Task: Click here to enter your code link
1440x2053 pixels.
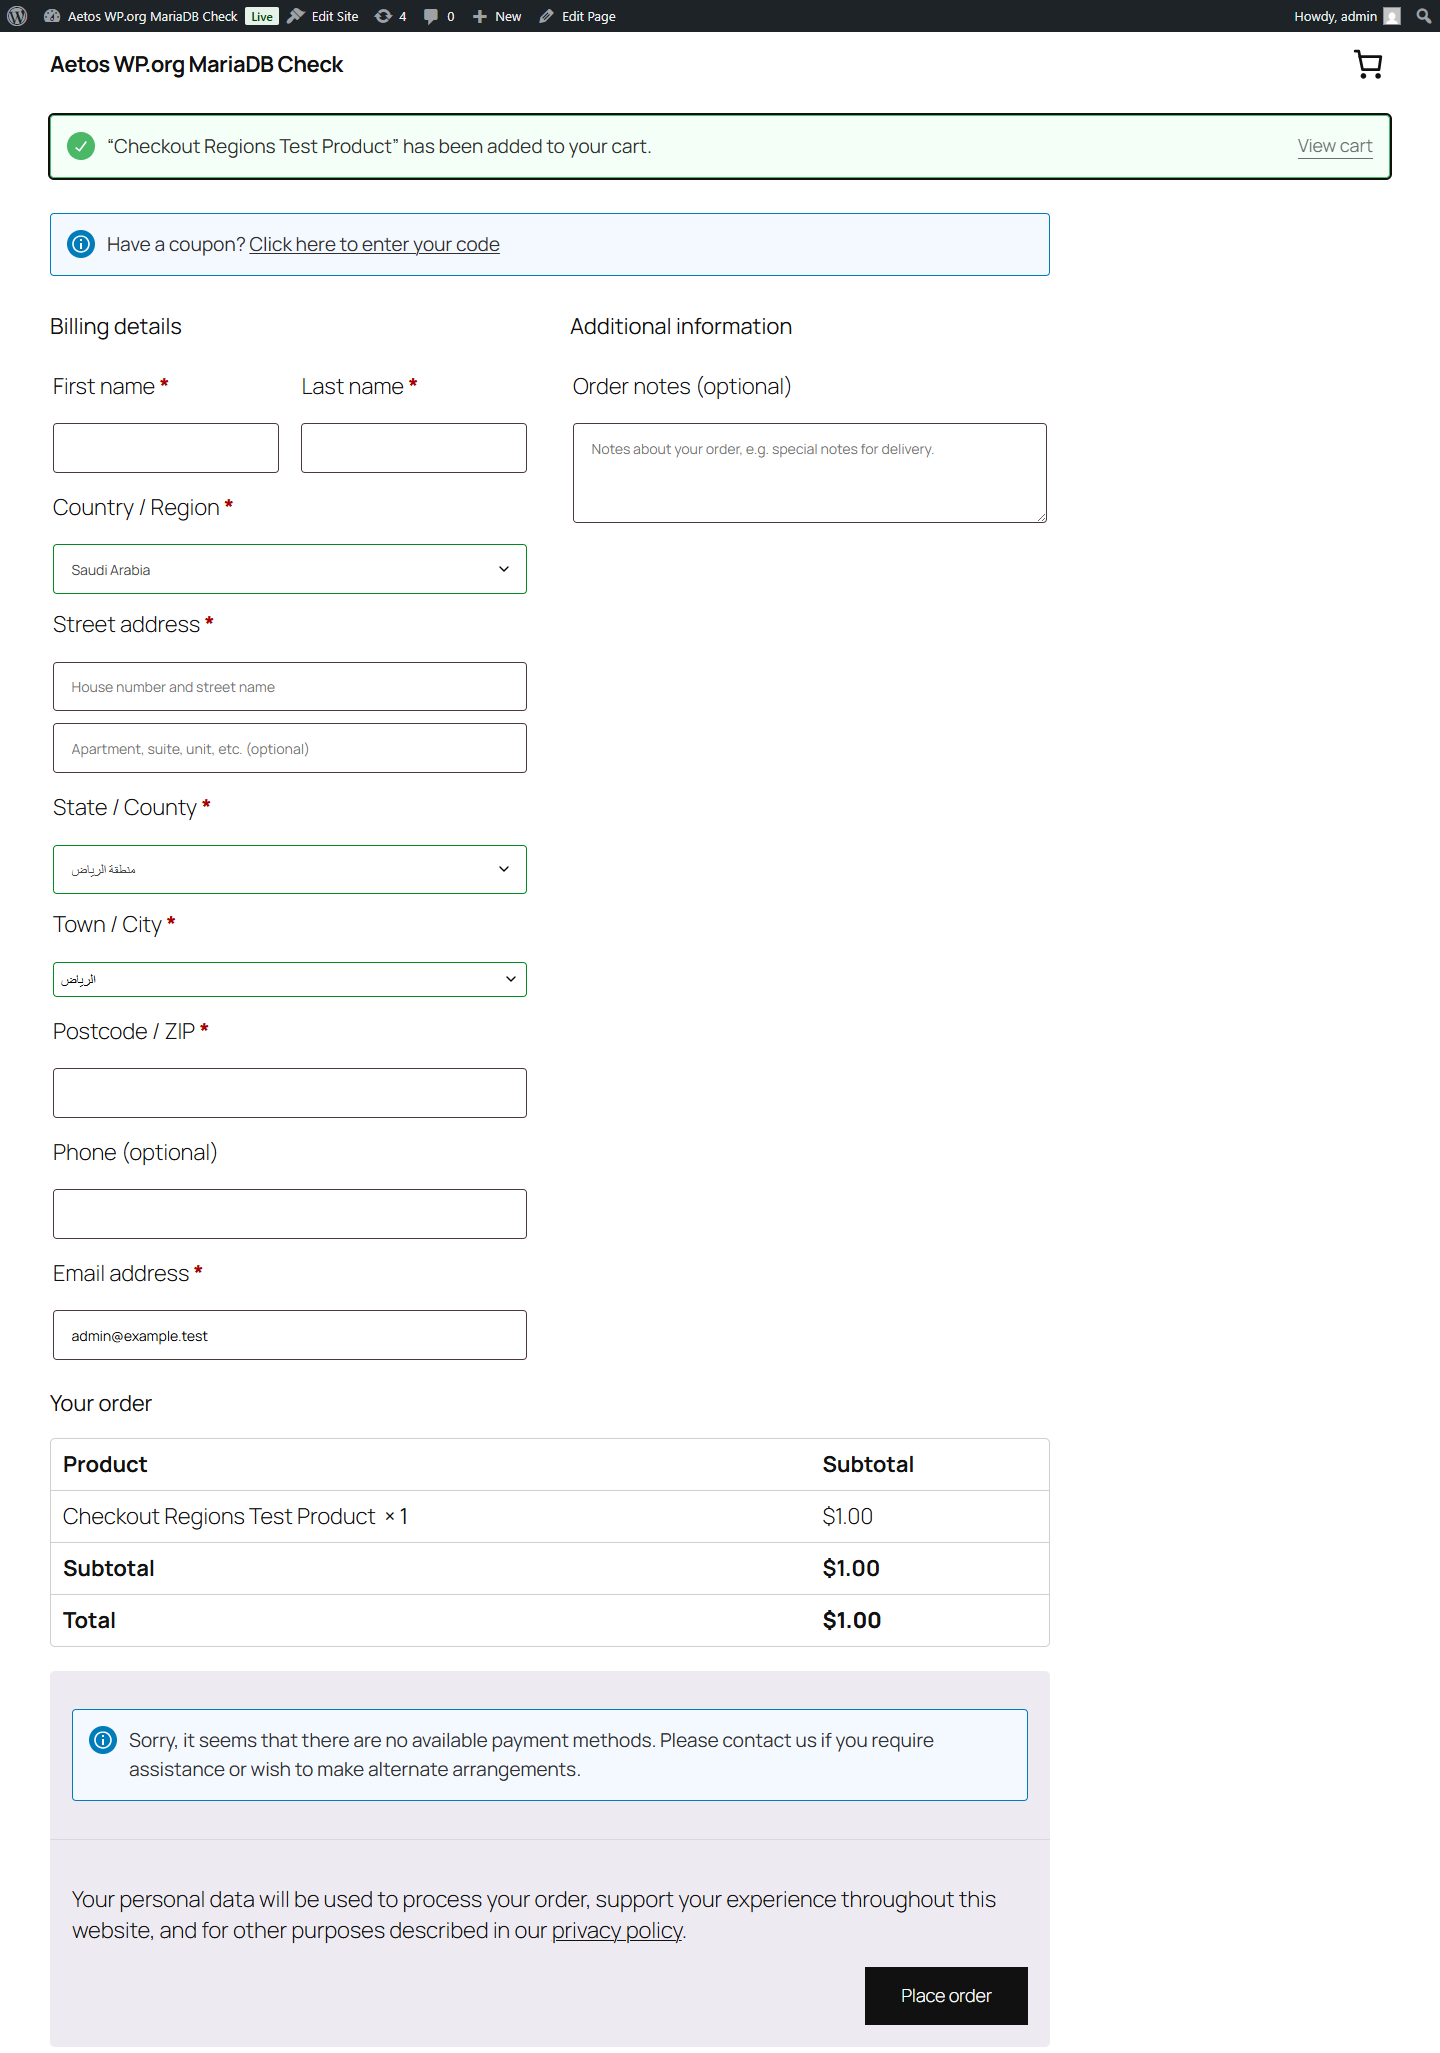Action: click(374, 245)
